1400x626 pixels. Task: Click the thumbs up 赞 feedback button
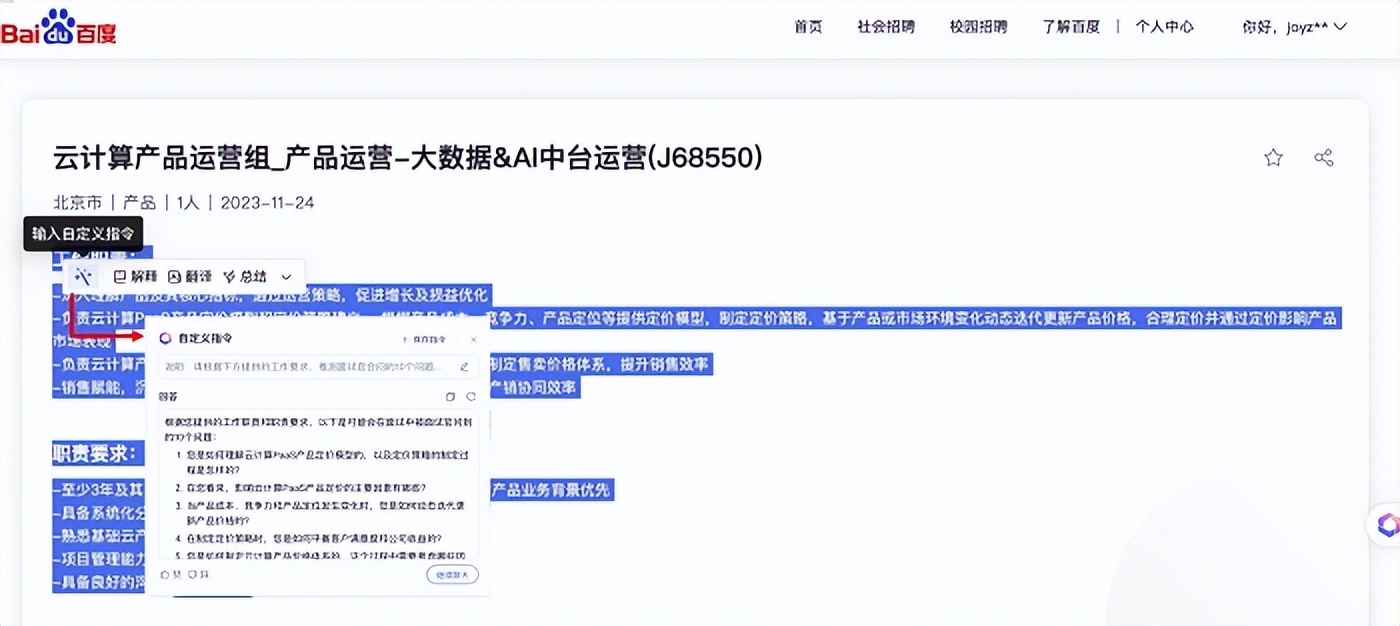point(170,574)
